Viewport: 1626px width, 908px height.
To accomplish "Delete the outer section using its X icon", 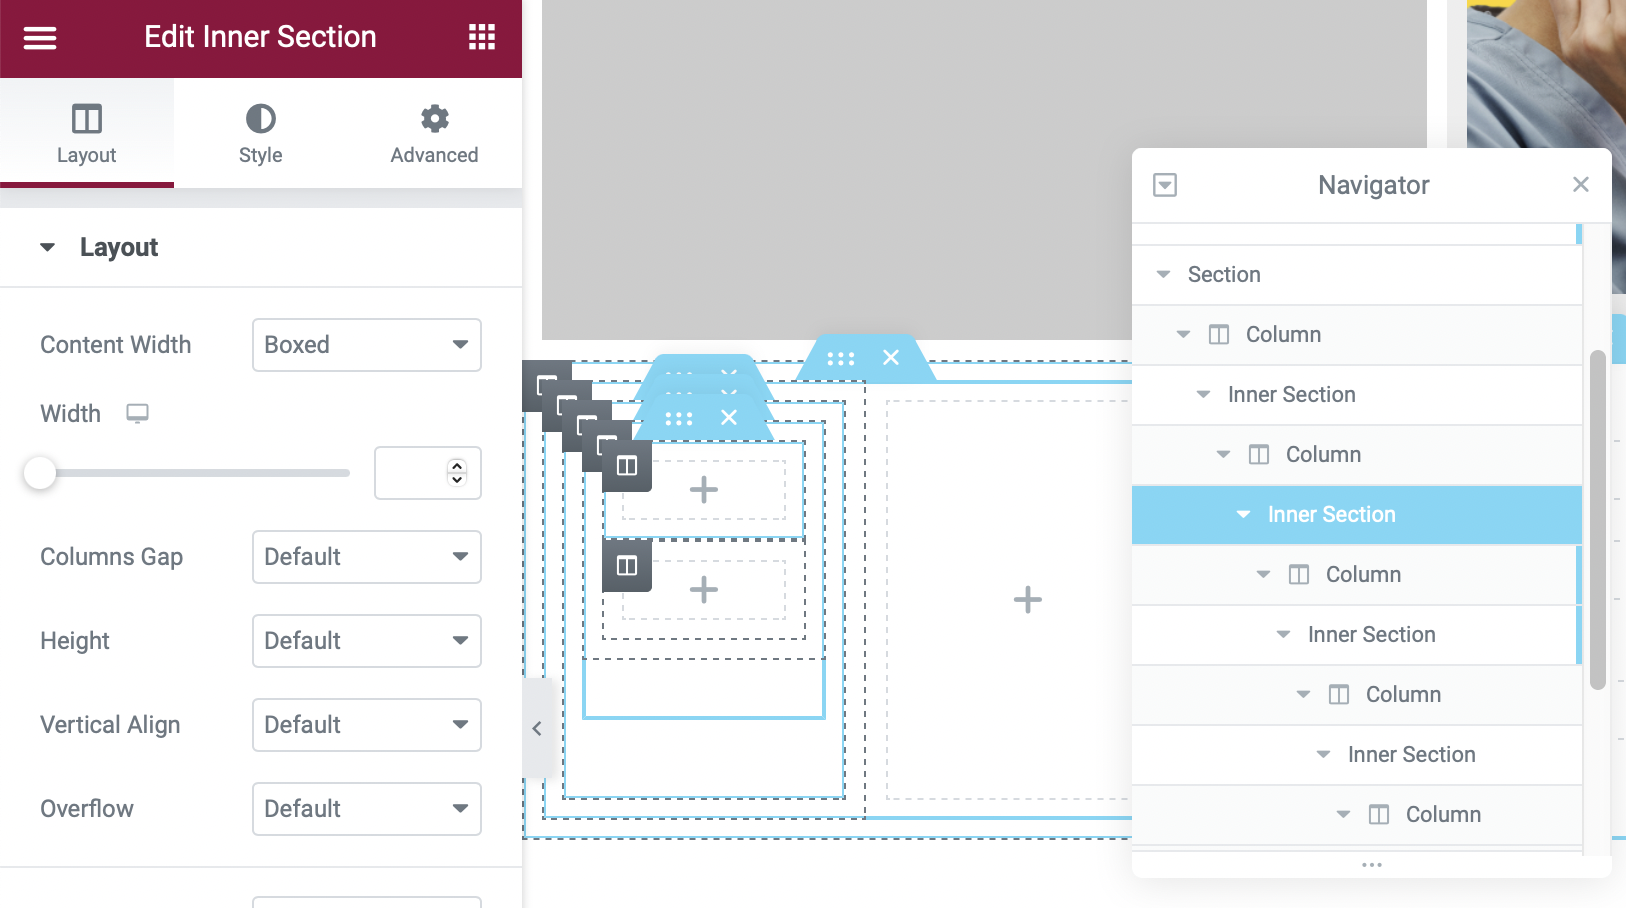I will click(891, 358).
